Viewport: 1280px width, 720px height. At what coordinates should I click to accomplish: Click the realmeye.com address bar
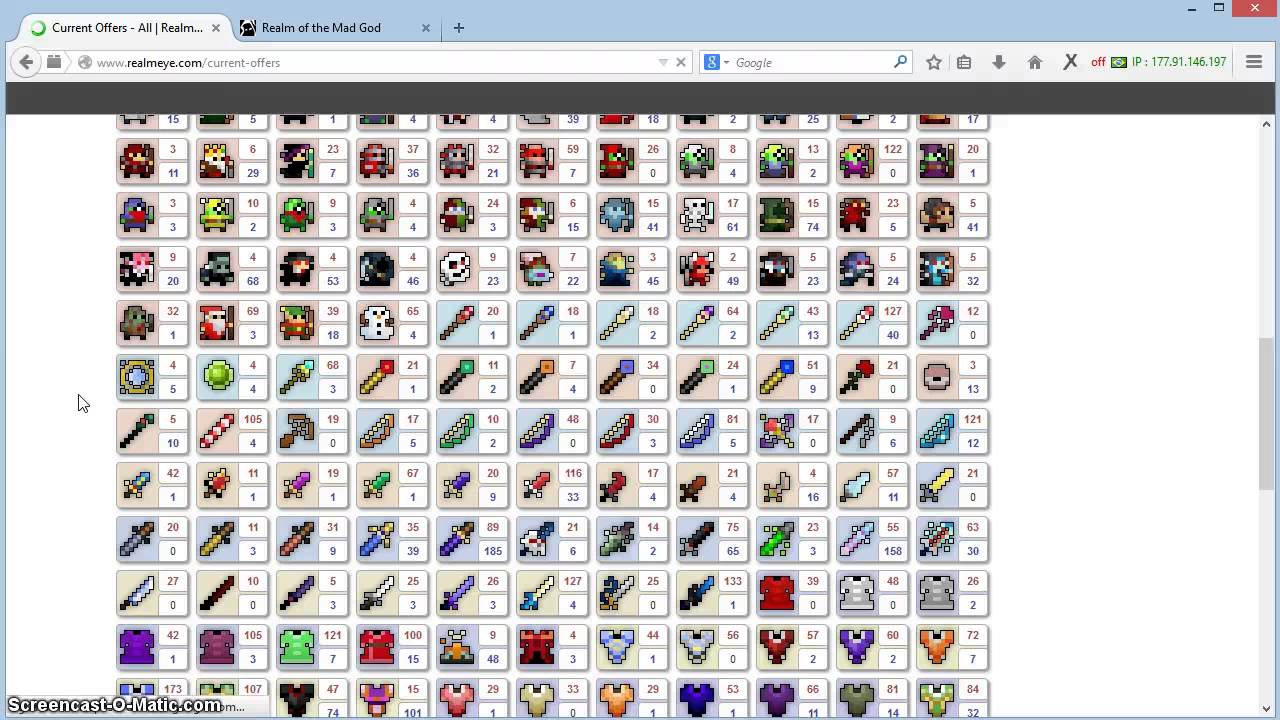tap(375, 62)
